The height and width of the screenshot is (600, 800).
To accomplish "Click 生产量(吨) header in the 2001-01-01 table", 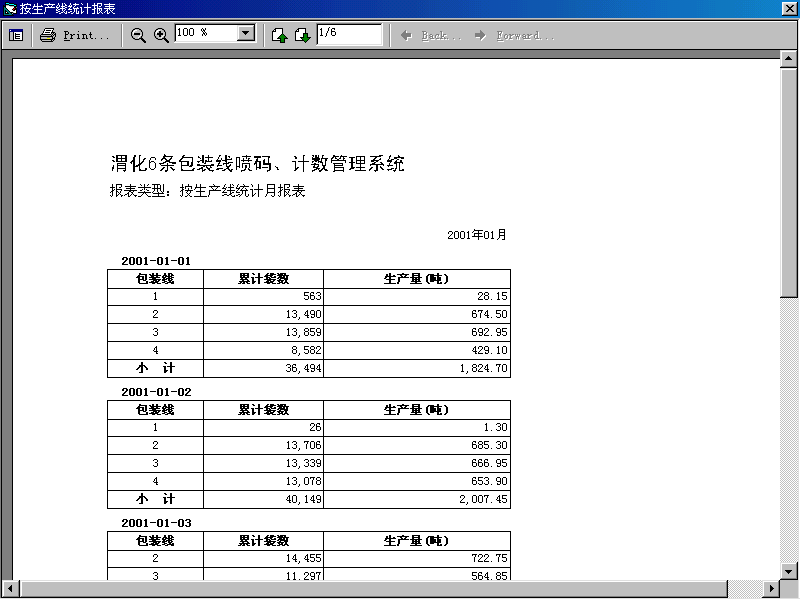I will (416, 279).
